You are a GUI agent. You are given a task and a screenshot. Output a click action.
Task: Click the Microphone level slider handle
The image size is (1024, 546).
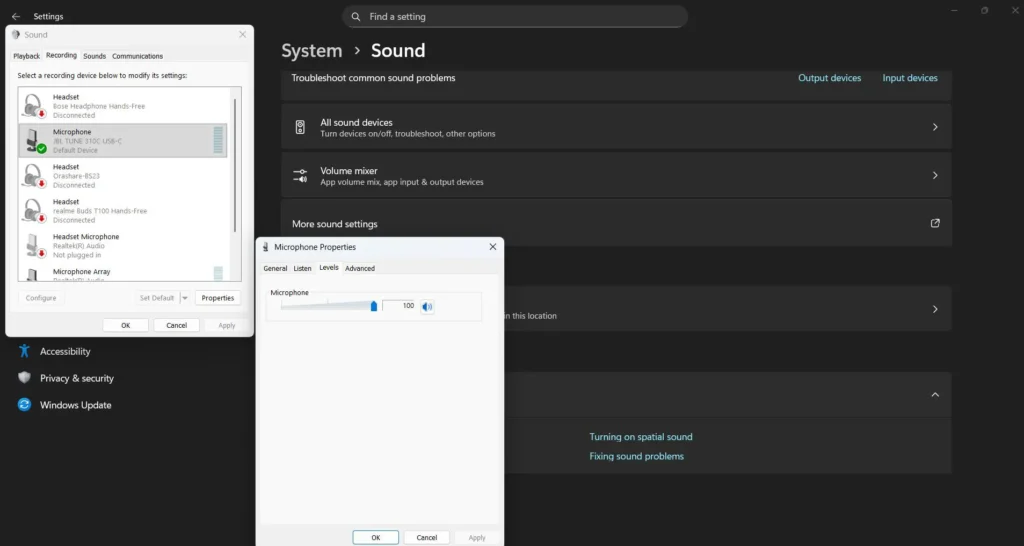pyautogui.click(x=374, y=306)
